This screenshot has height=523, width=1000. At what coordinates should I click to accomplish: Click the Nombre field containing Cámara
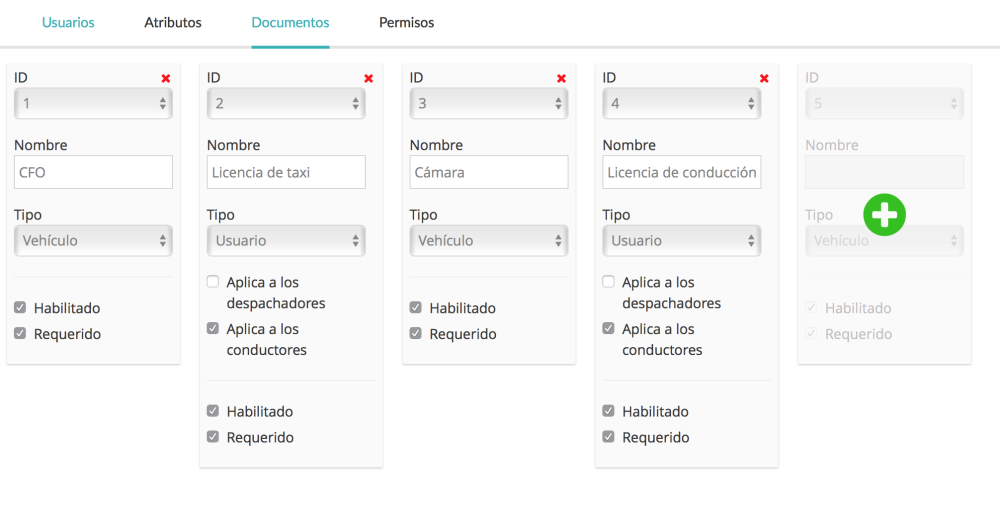coord(489,172)
